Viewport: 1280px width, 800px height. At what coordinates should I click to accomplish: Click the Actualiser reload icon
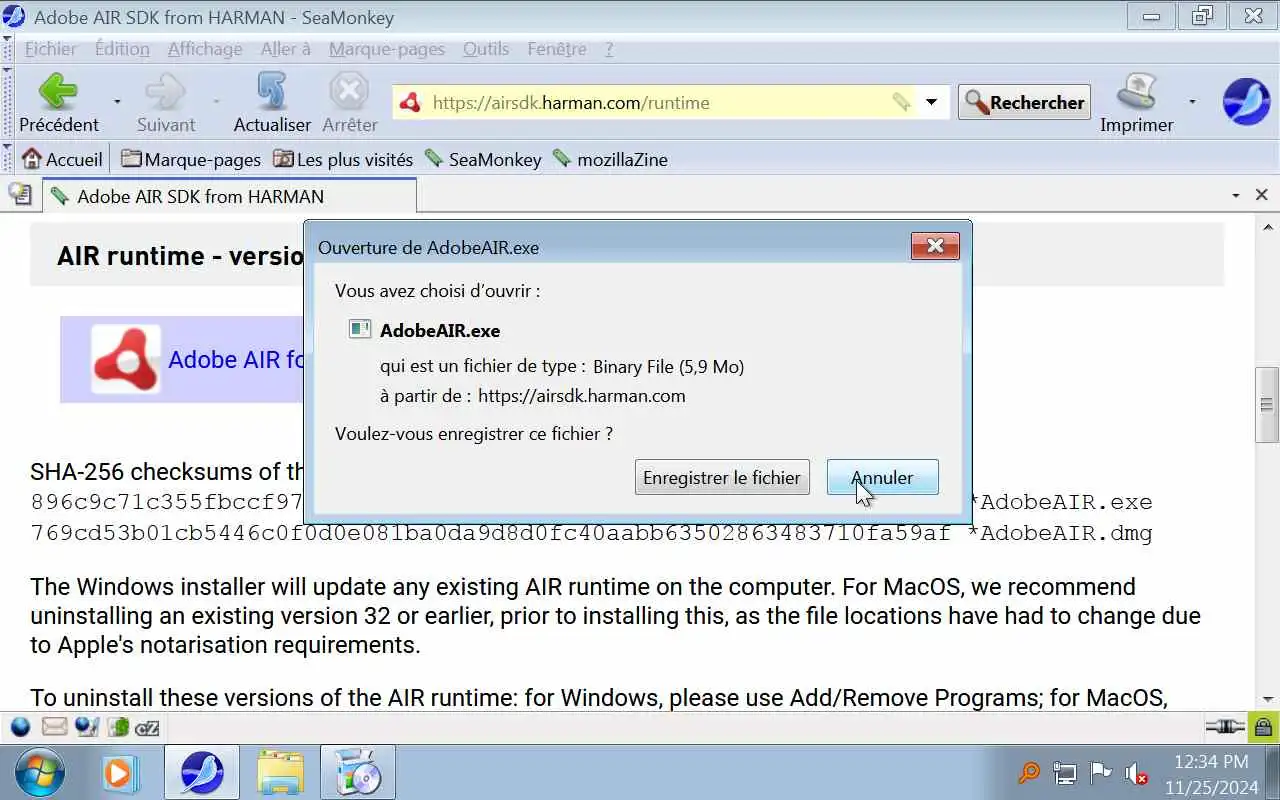pos(272,92)
